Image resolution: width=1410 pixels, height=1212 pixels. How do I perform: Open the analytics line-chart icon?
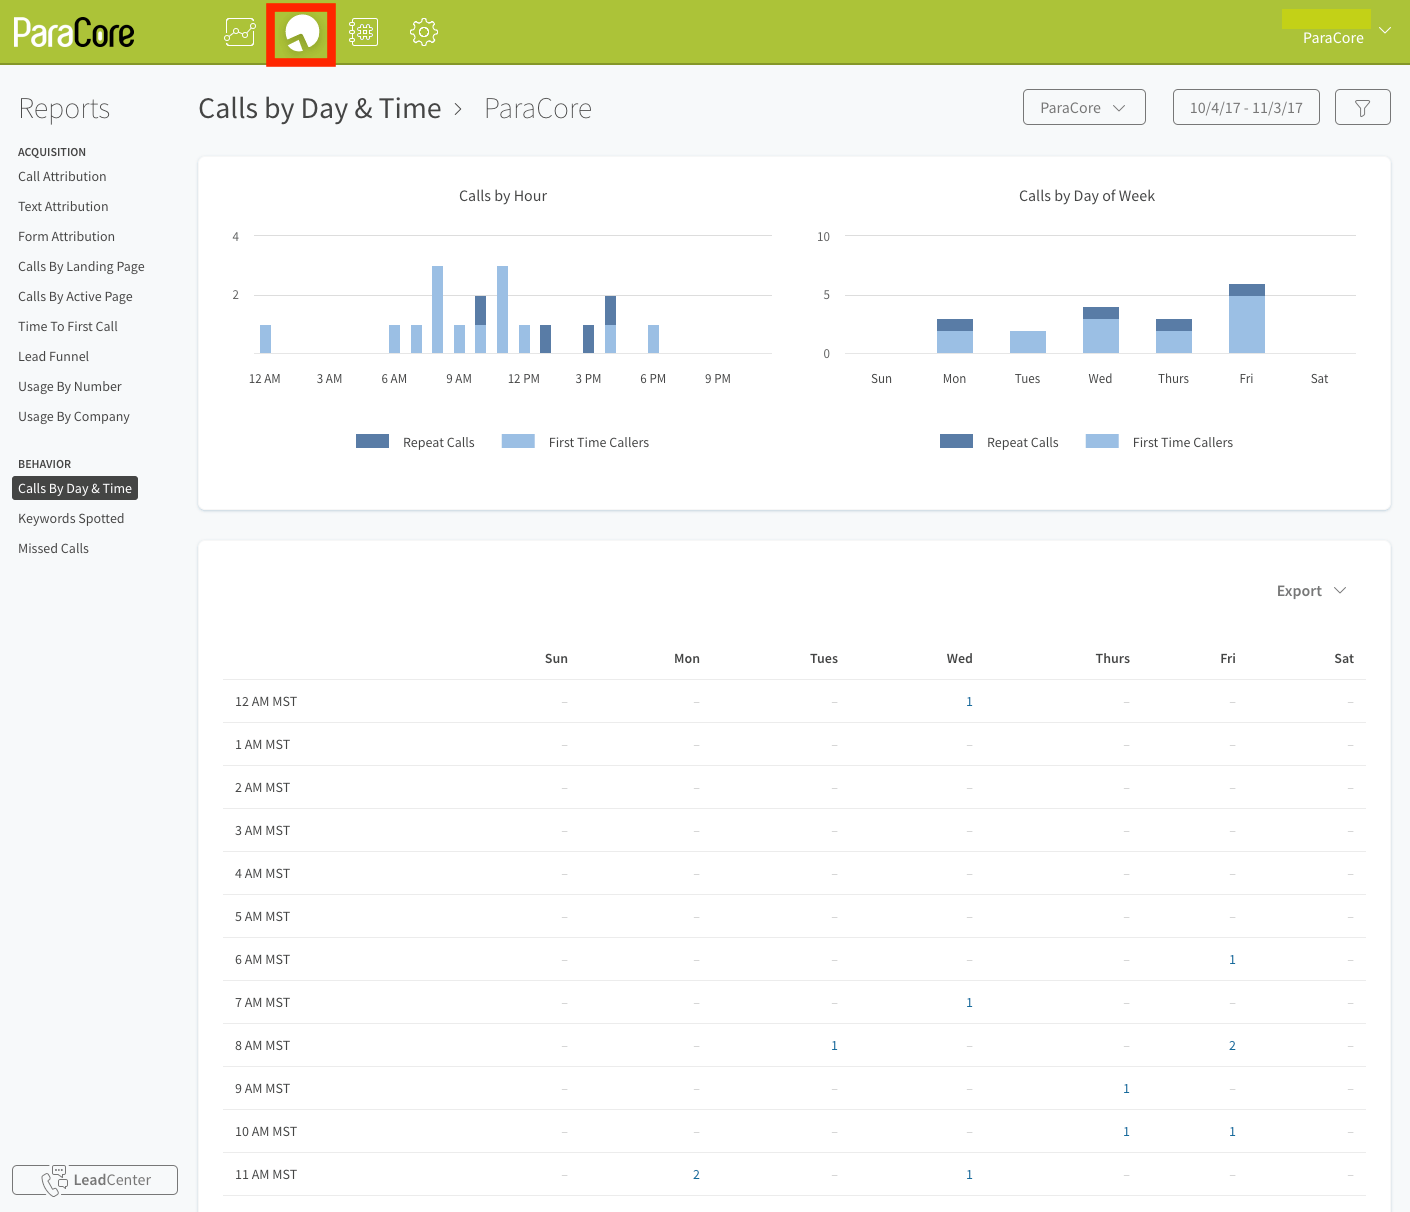point(240,32)
